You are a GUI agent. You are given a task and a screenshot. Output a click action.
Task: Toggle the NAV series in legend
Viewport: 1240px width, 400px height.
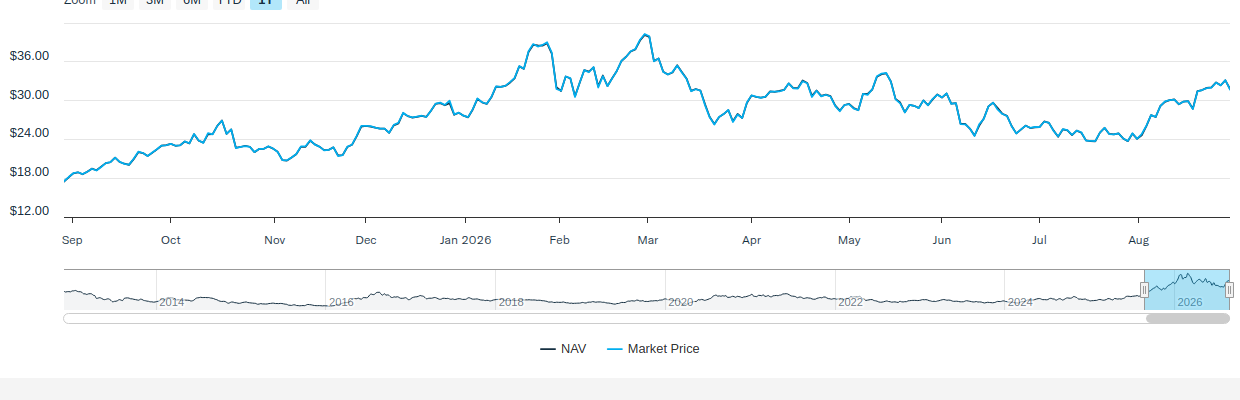click(563, 349)
